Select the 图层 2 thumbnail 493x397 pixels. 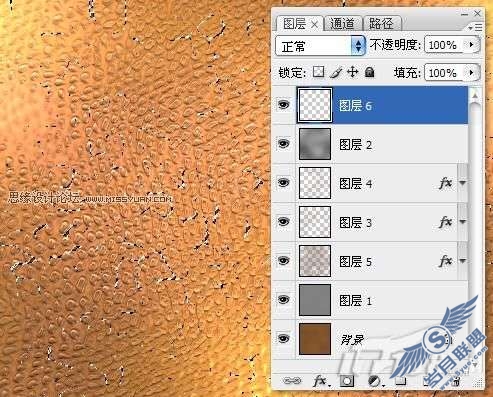coord(315,144)
